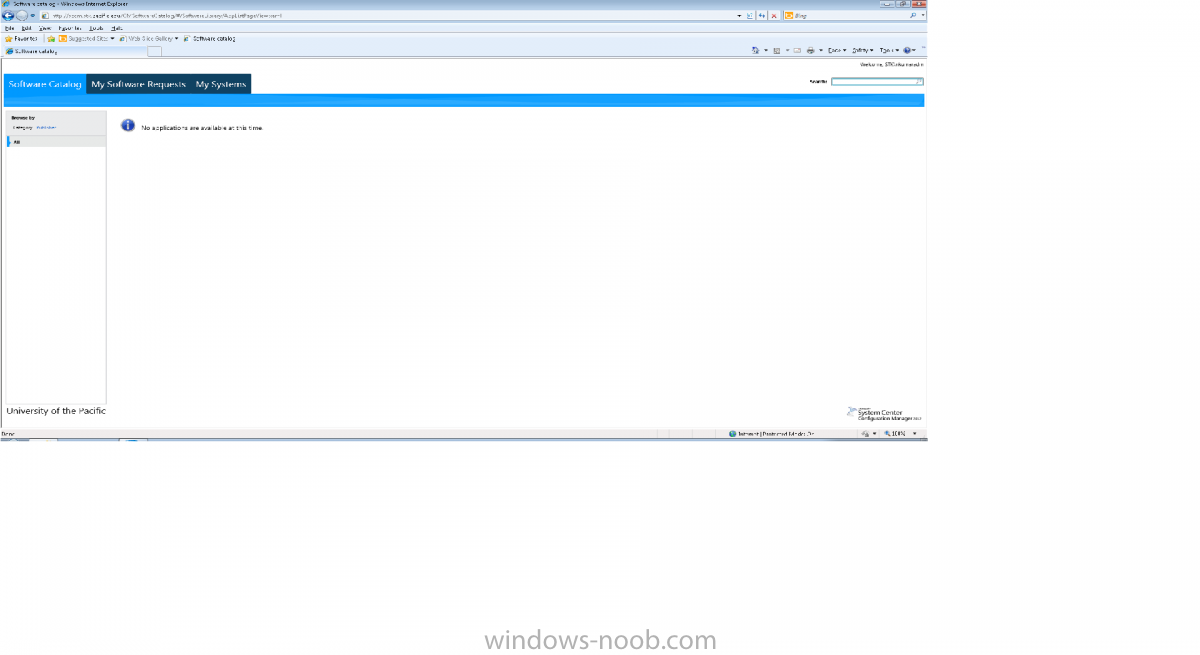Open the Safety menu dropdown

click(862, 50)
